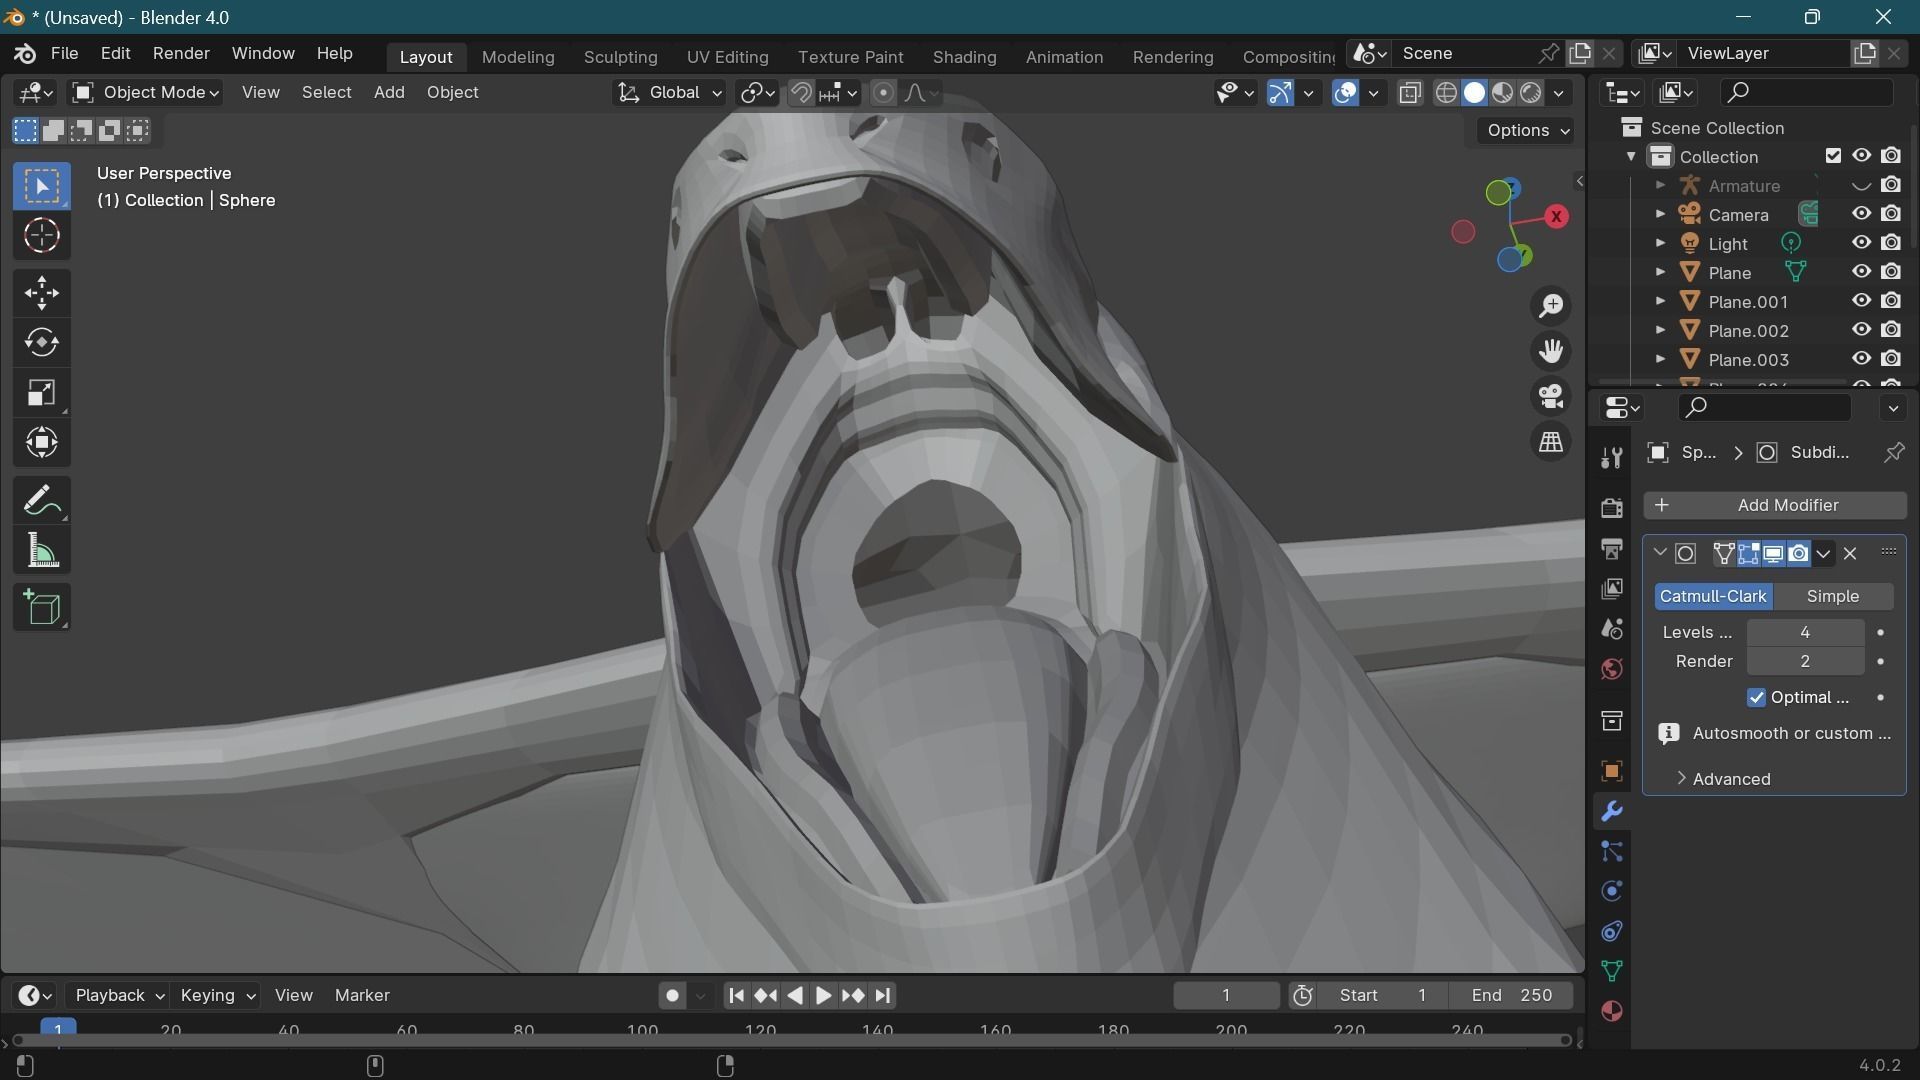
Task: Toggle Collection exclude checkbox
Action: (1832, 156)
